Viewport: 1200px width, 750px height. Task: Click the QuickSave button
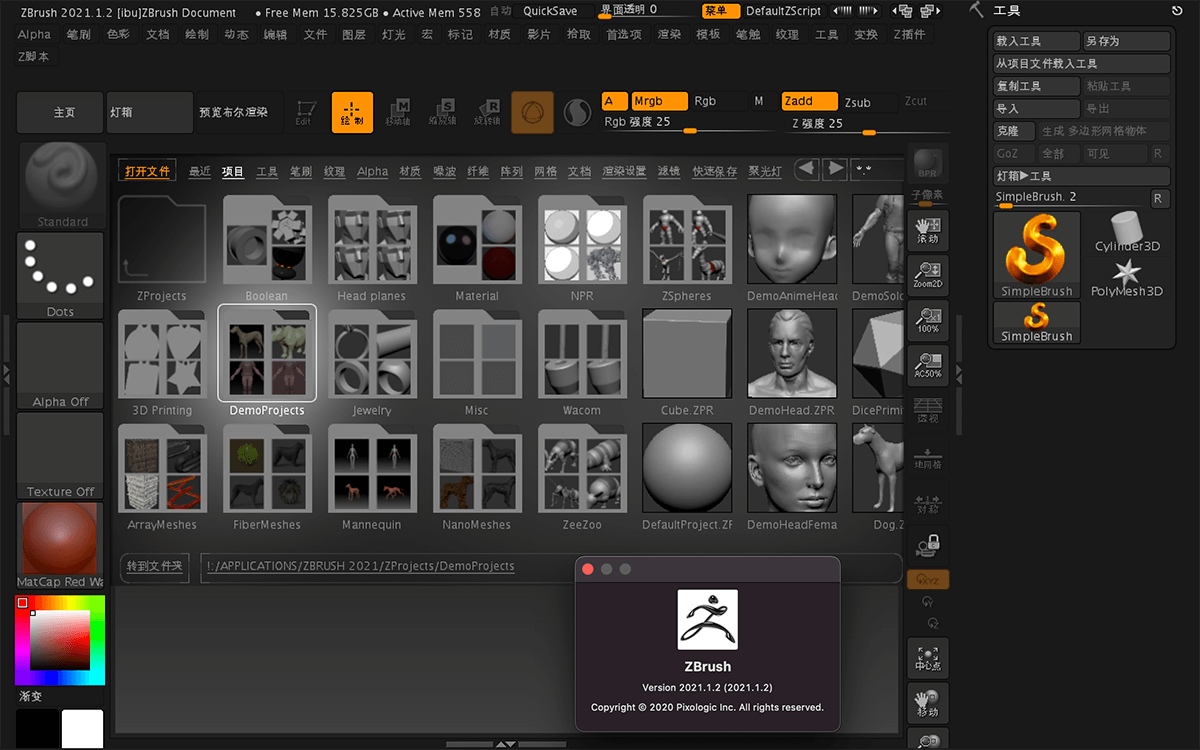coord(550,11)
